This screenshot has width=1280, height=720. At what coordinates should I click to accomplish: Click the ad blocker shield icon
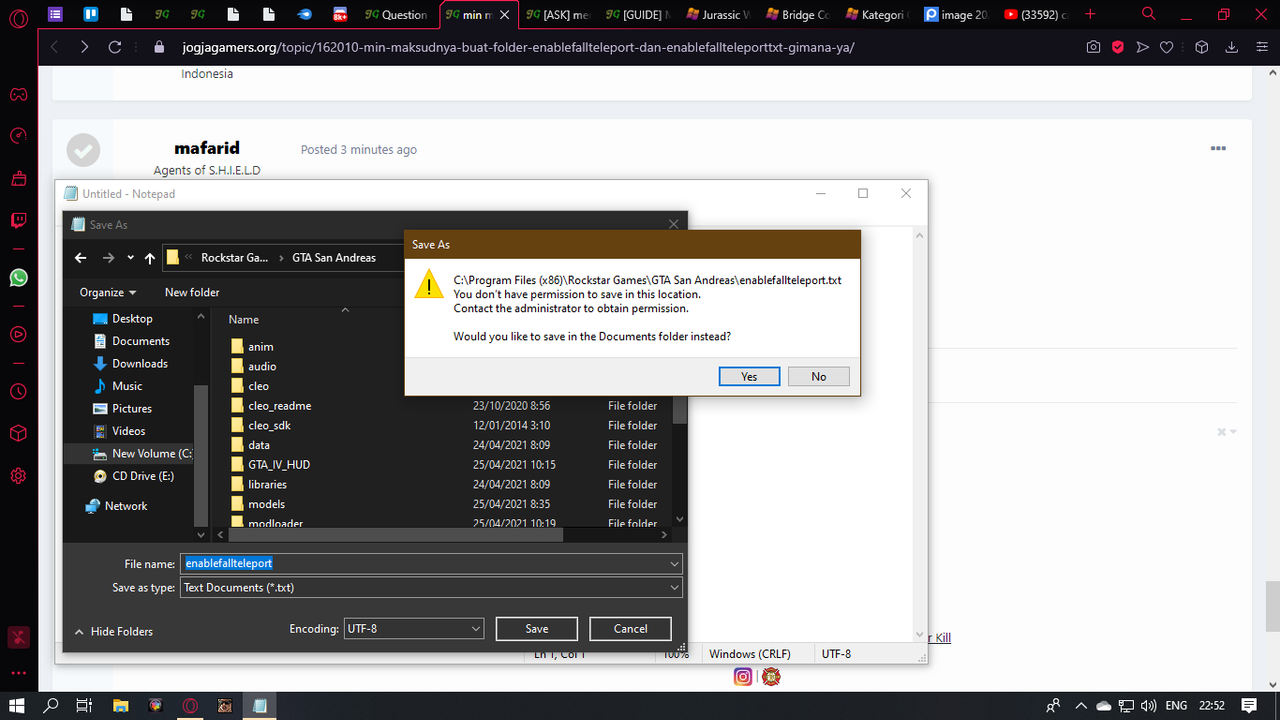coord(1118,47)
